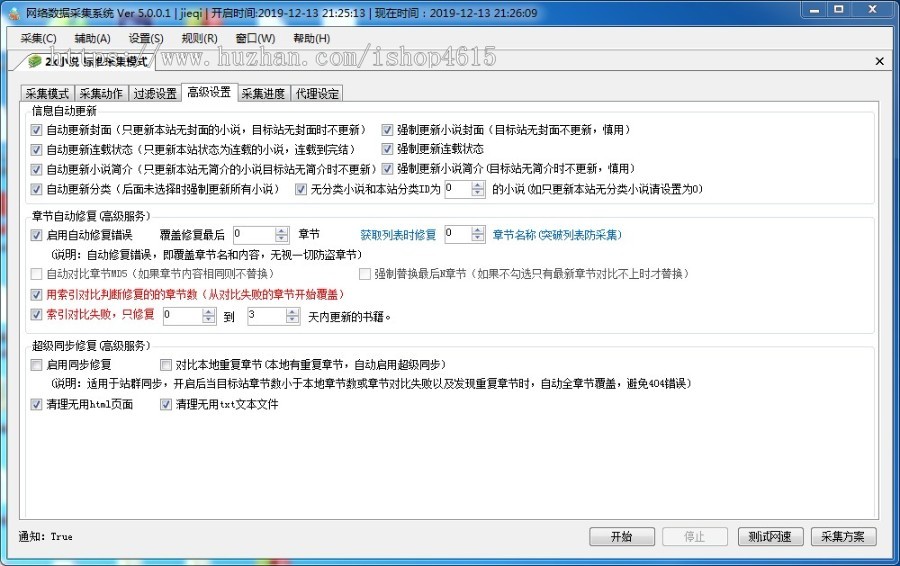This screenshot has height=566, width=900.
Task: Decrease 只修复 start day spinner
Action: 209,320
